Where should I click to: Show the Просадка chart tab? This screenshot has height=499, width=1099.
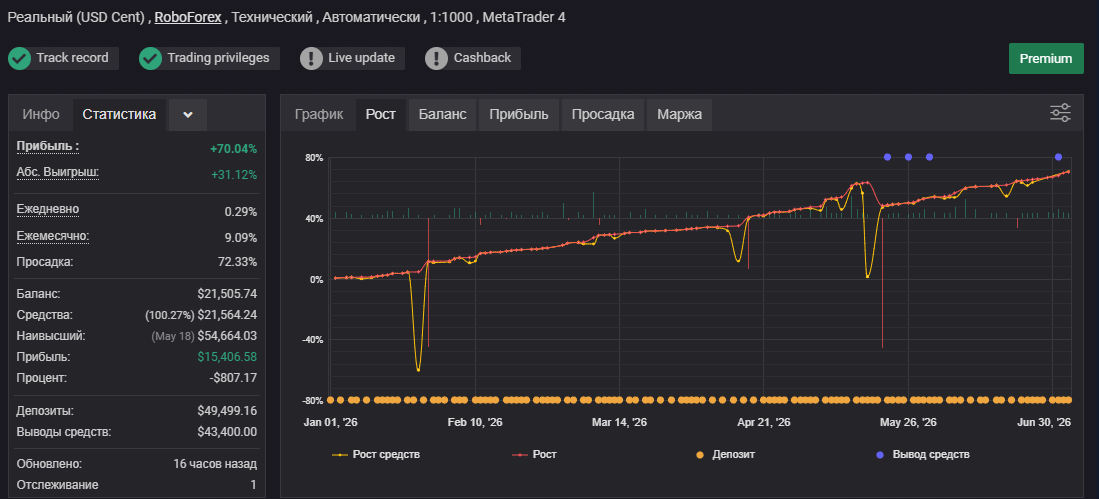tap(603, 115)
